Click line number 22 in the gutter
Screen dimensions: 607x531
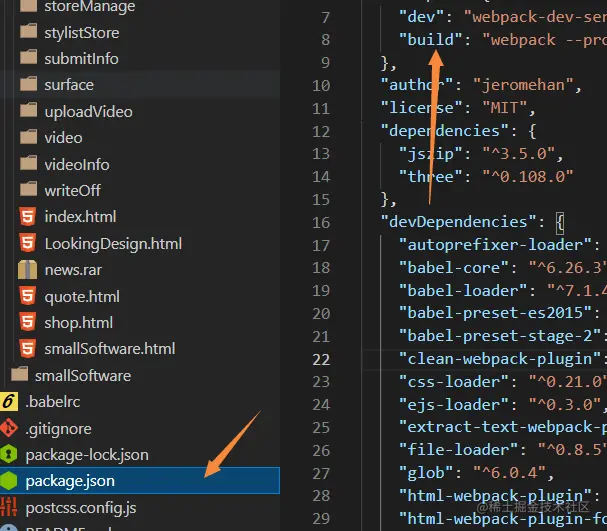[x=321, y=360]
